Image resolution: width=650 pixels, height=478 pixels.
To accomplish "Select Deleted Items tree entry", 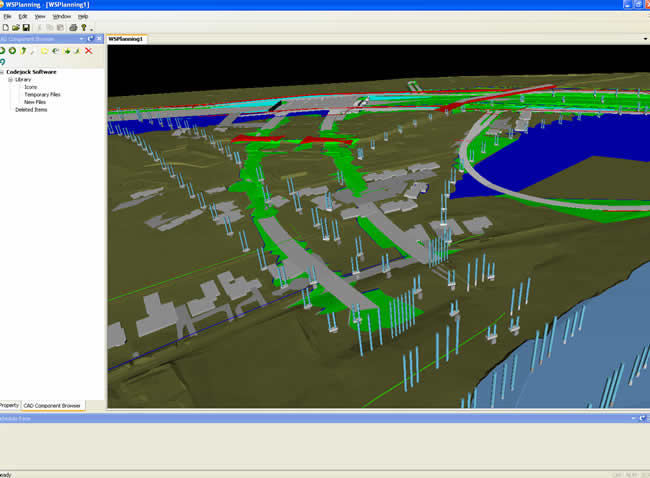I will pyautogui.click(x=30, y=109).
